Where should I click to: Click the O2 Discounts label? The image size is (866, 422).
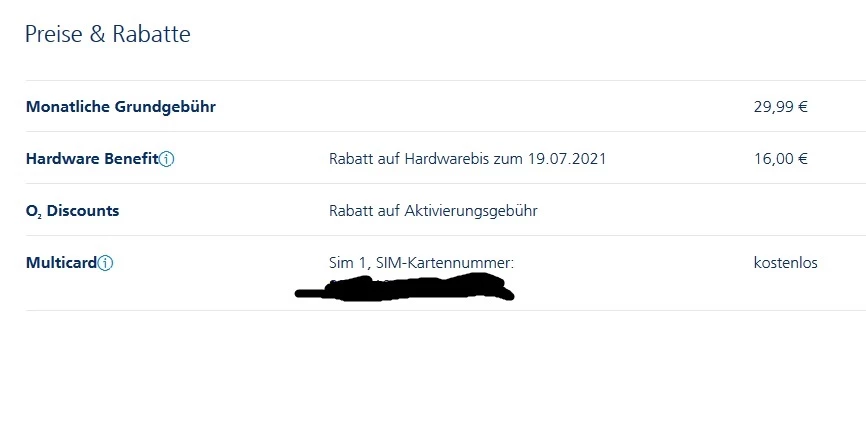72,211
